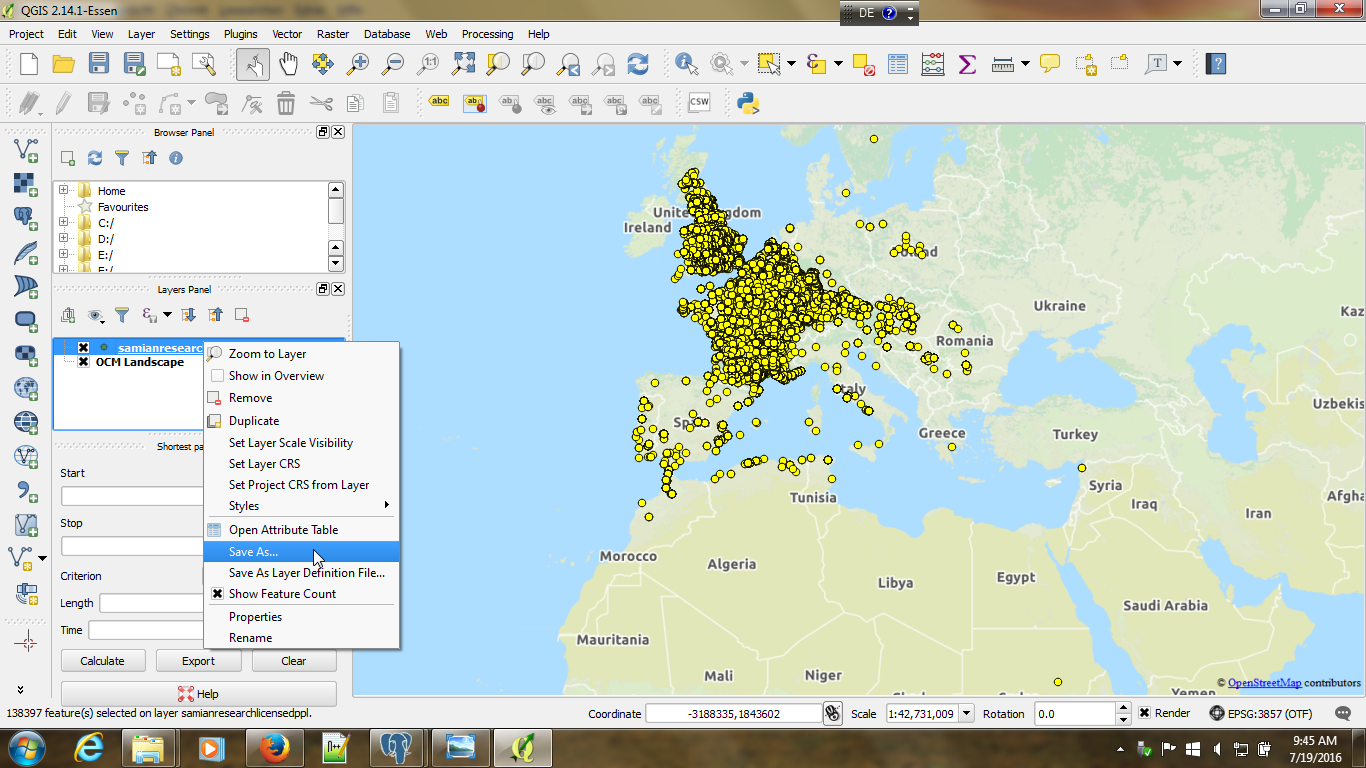Select Zoom to Layer menu entry
The width and height of the screenshot is (1366, 768).
[x=301, y=354]
